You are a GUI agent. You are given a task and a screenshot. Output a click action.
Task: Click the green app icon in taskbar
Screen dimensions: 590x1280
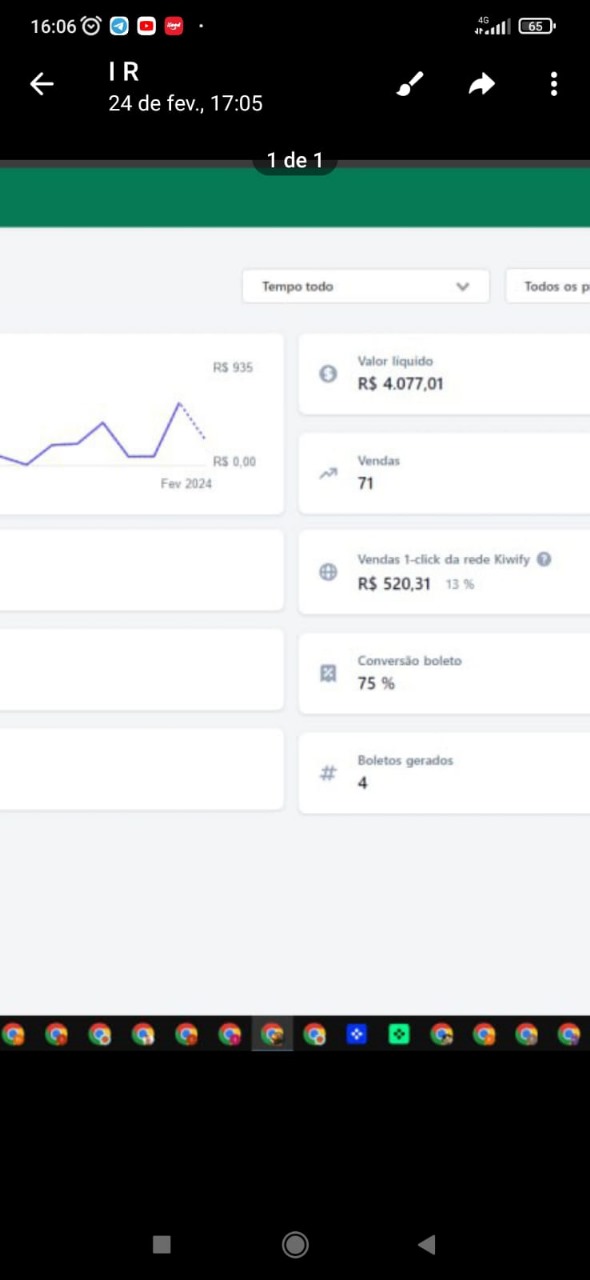click(x=399, y=1034)
